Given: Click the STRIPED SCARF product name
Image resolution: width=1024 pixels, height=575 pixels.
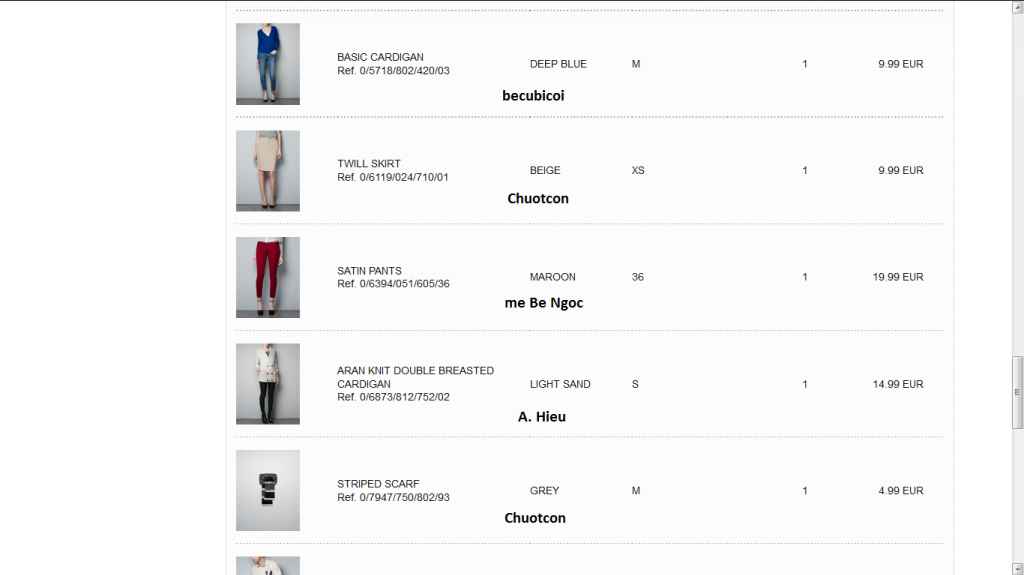Looking at the screenshot, I should click(378, 484).
